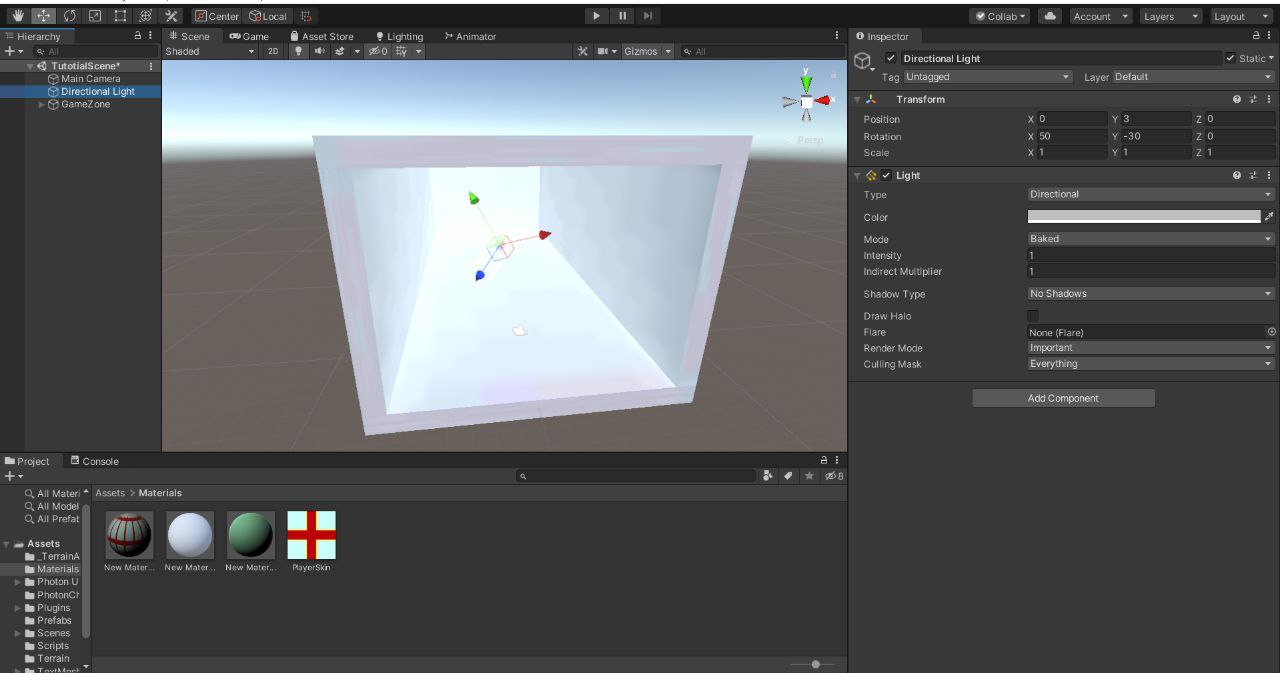Select the combined Transform tool
This screenshot has height=673, width=1280.
(146, 16)
